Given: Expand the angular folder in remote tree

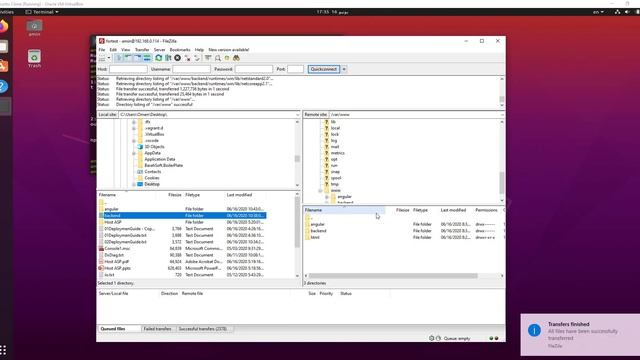Looking at the screenshot, I should pos(327,197).
